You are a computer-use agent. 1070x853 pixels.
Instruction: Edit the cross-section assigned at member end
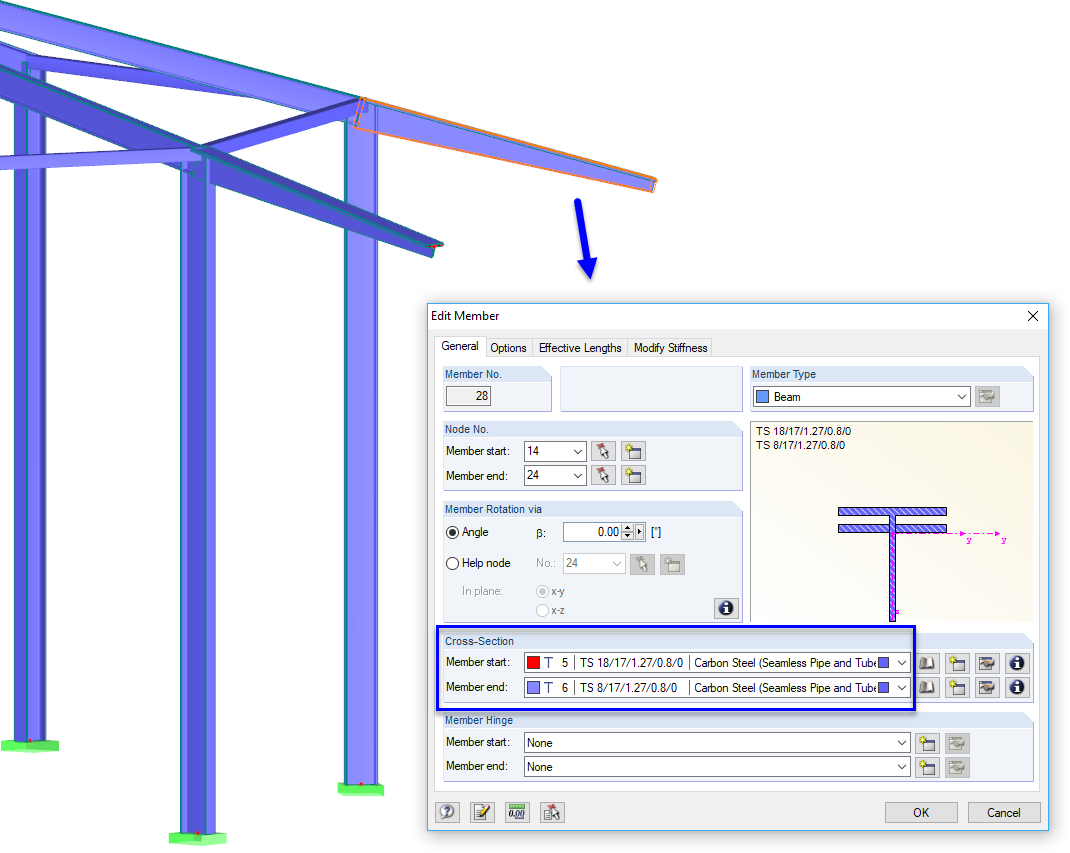987,687
